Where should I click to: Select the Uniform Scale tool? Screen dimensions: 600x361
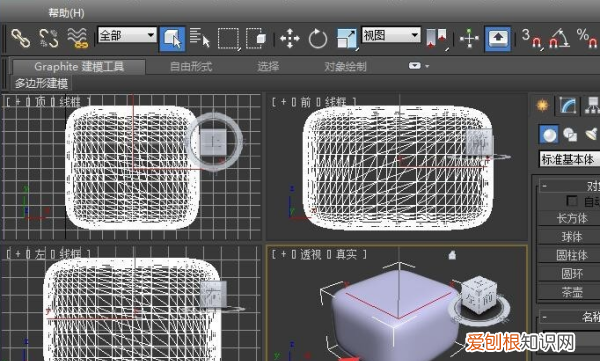click(x=347, y=39)
